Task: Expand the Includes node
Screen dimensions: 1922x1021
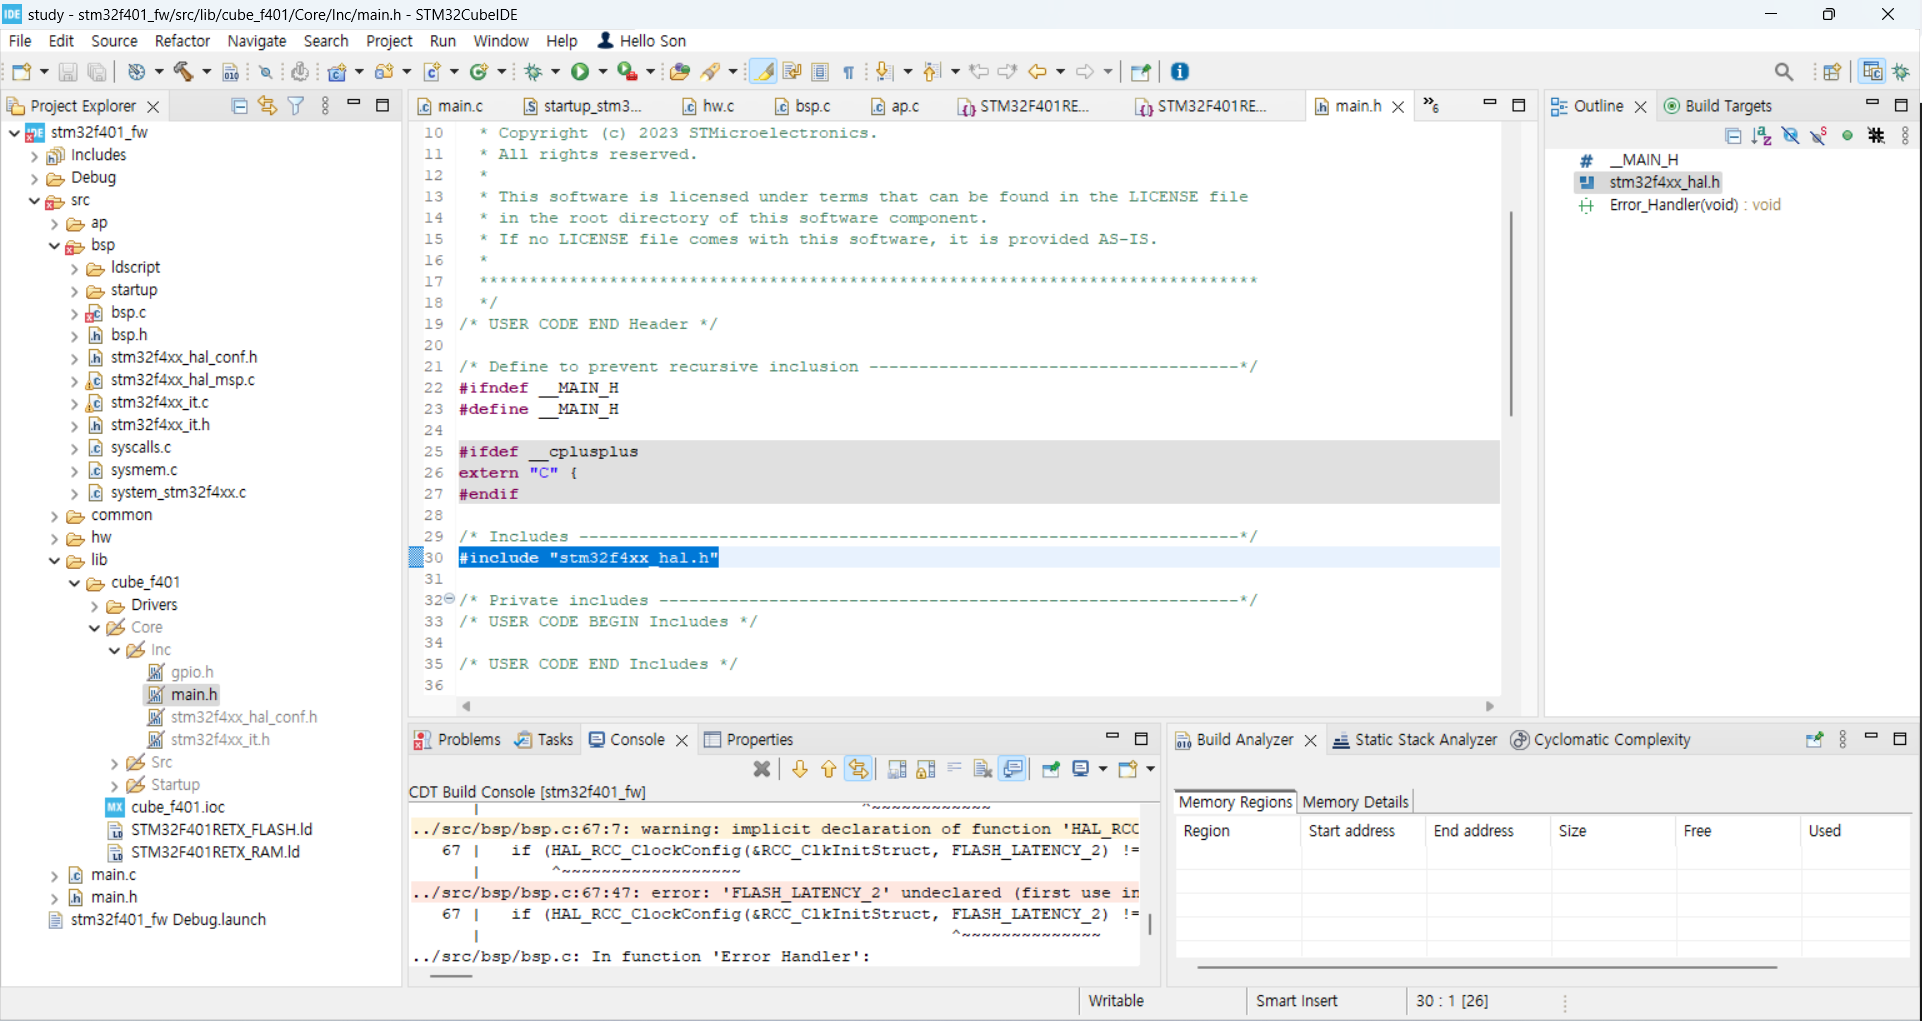Action: (x=34, y=155)
